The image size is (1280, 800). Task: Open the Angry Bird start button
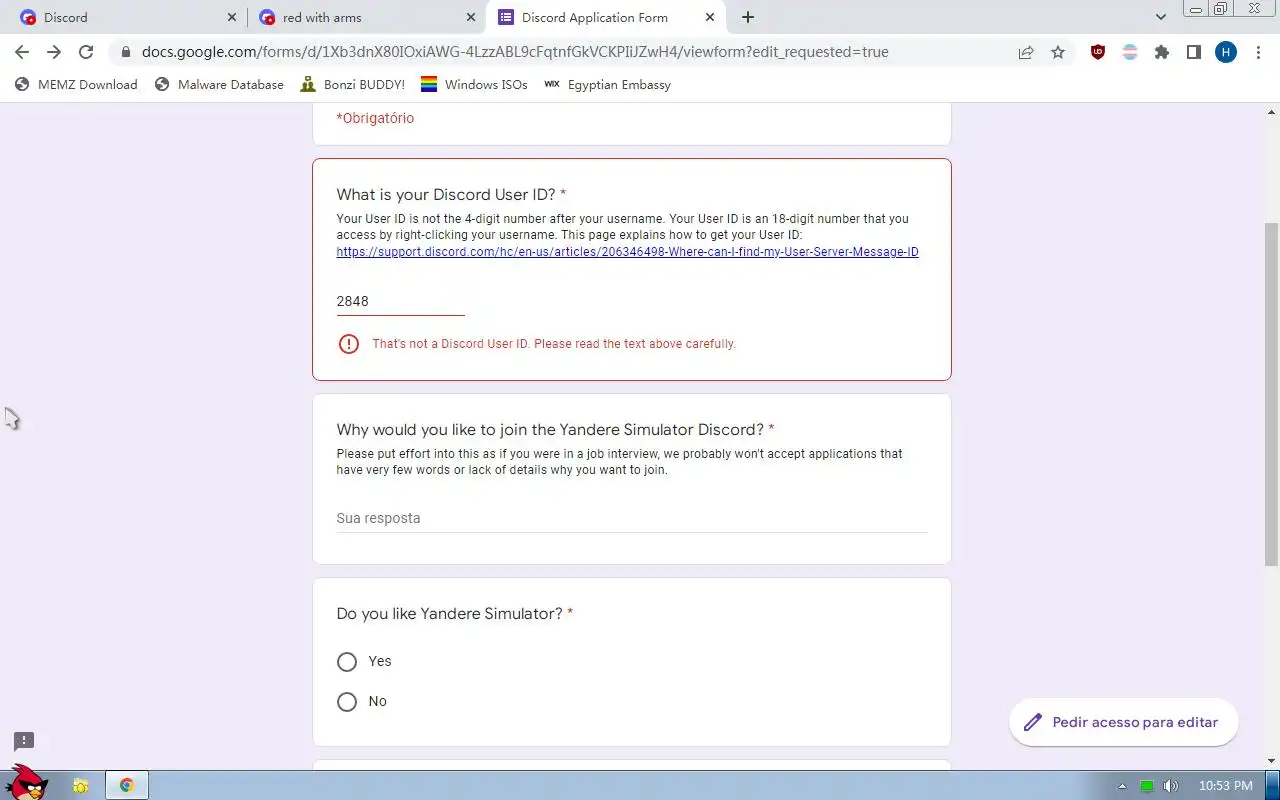(x=27, y=782)
